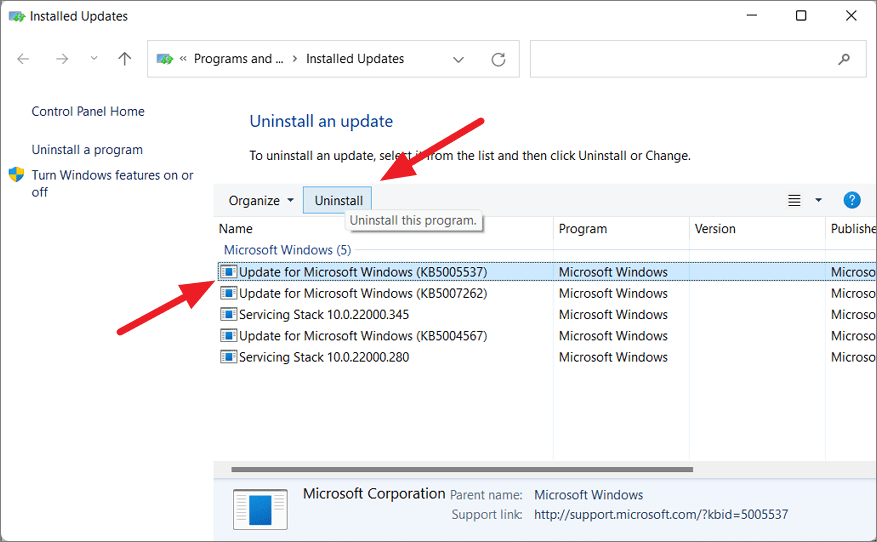The image size is (877, 542).
Task: Go up one folder level
Action: tap(125, 59)
